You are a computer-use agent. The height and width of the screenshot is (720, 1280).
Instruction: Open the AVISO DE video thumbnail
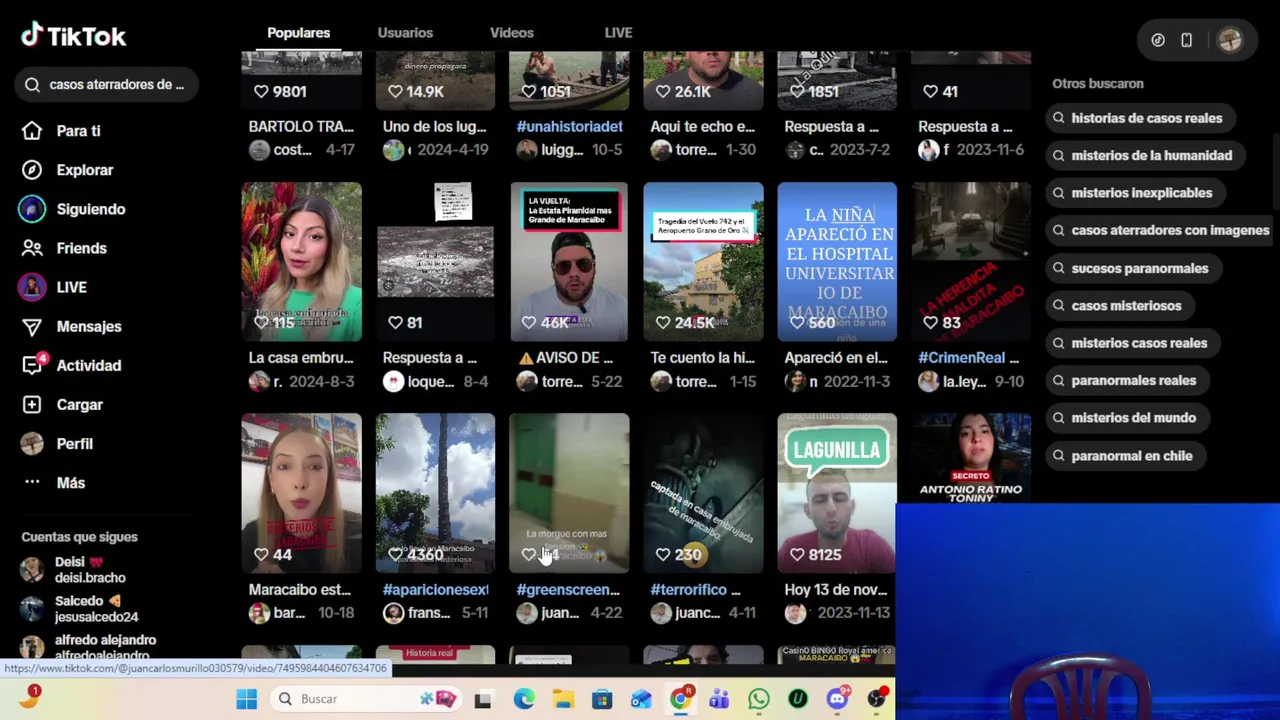569,262
